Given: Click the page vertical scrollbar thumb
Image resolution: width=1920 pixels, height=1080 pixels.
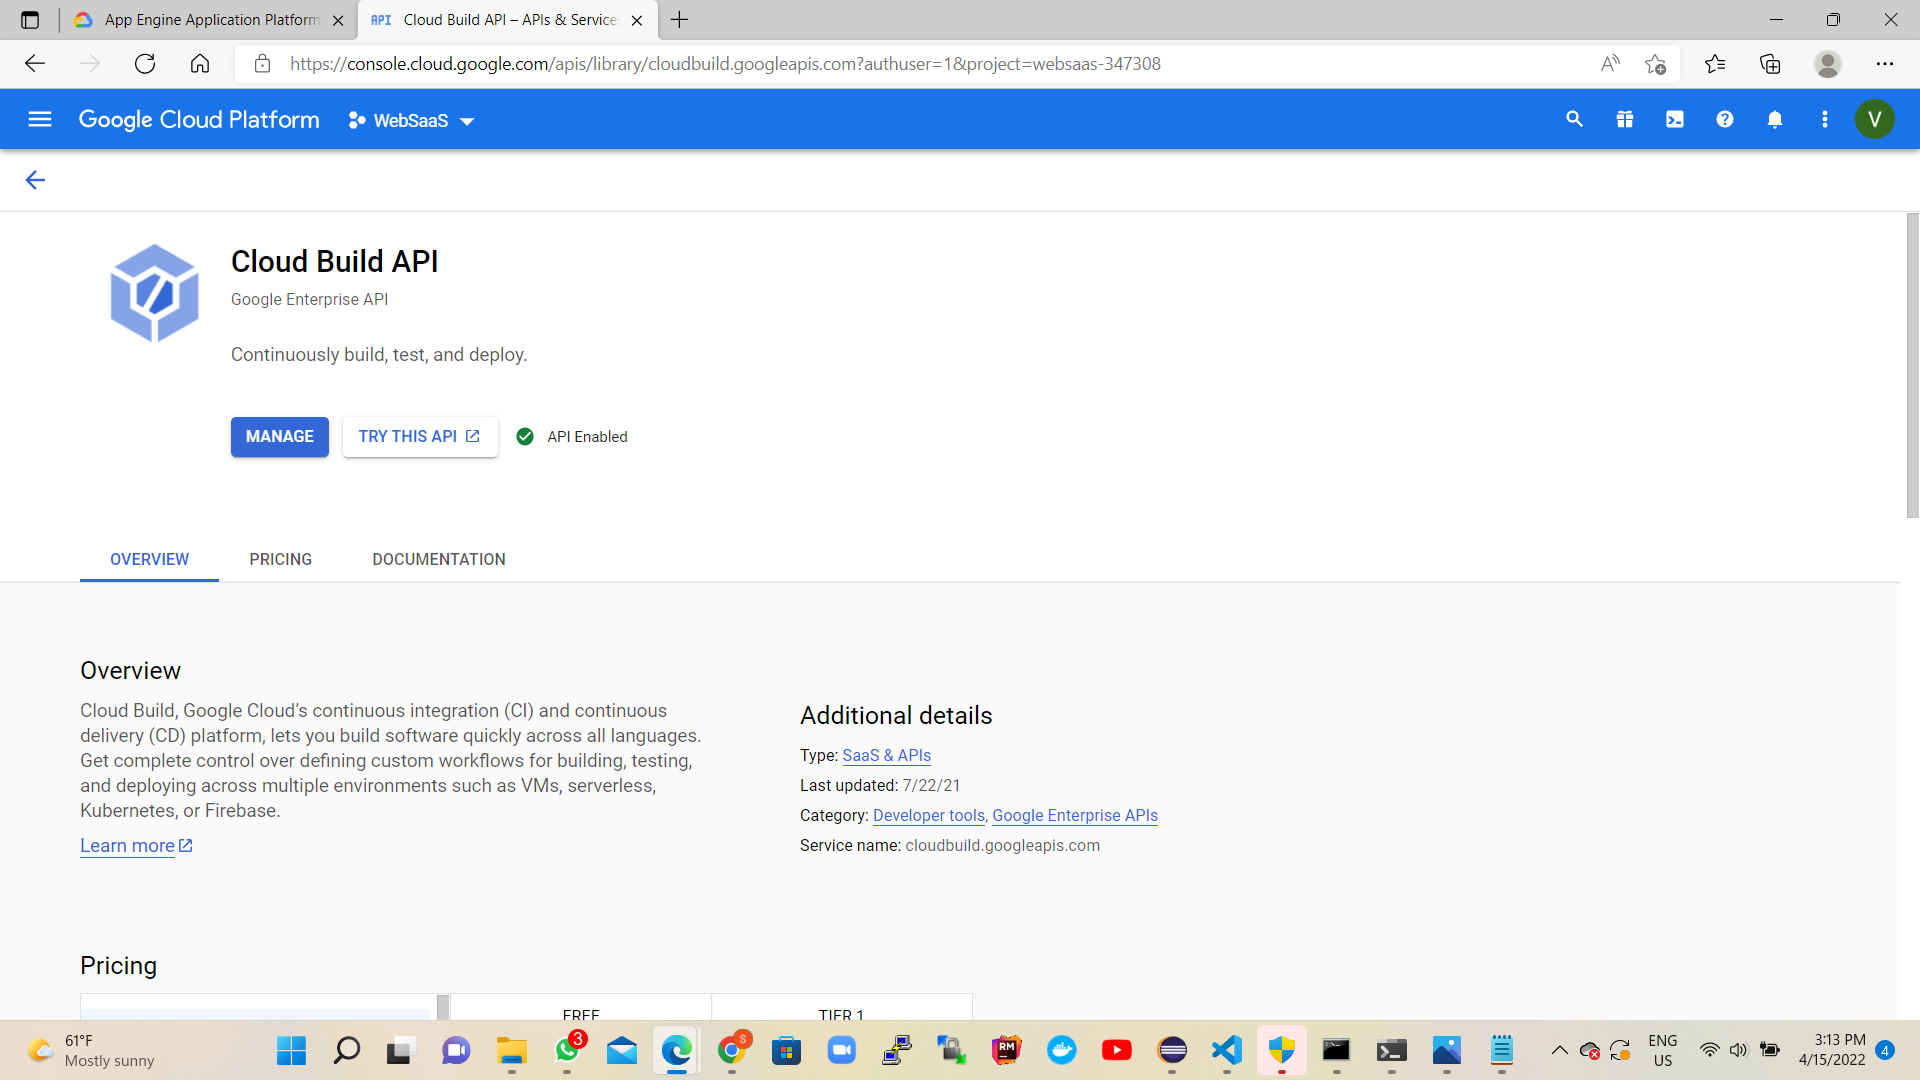Looking at the screenshot, I should (1912, 365).
